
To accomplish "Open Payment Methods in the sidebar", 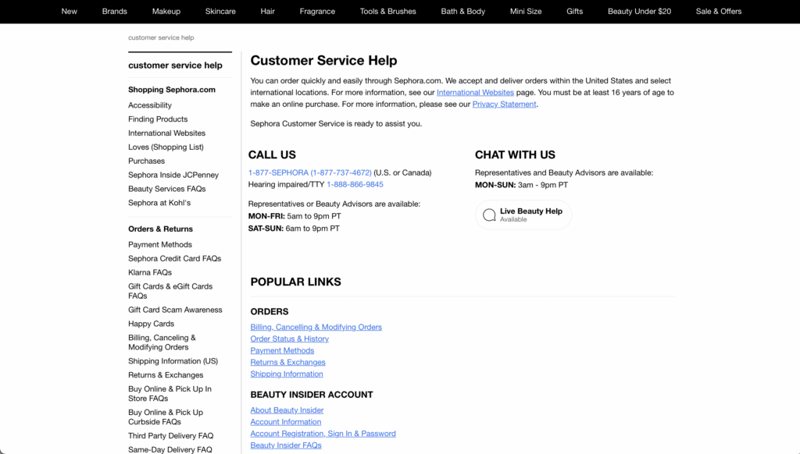I will pos(160,245).
